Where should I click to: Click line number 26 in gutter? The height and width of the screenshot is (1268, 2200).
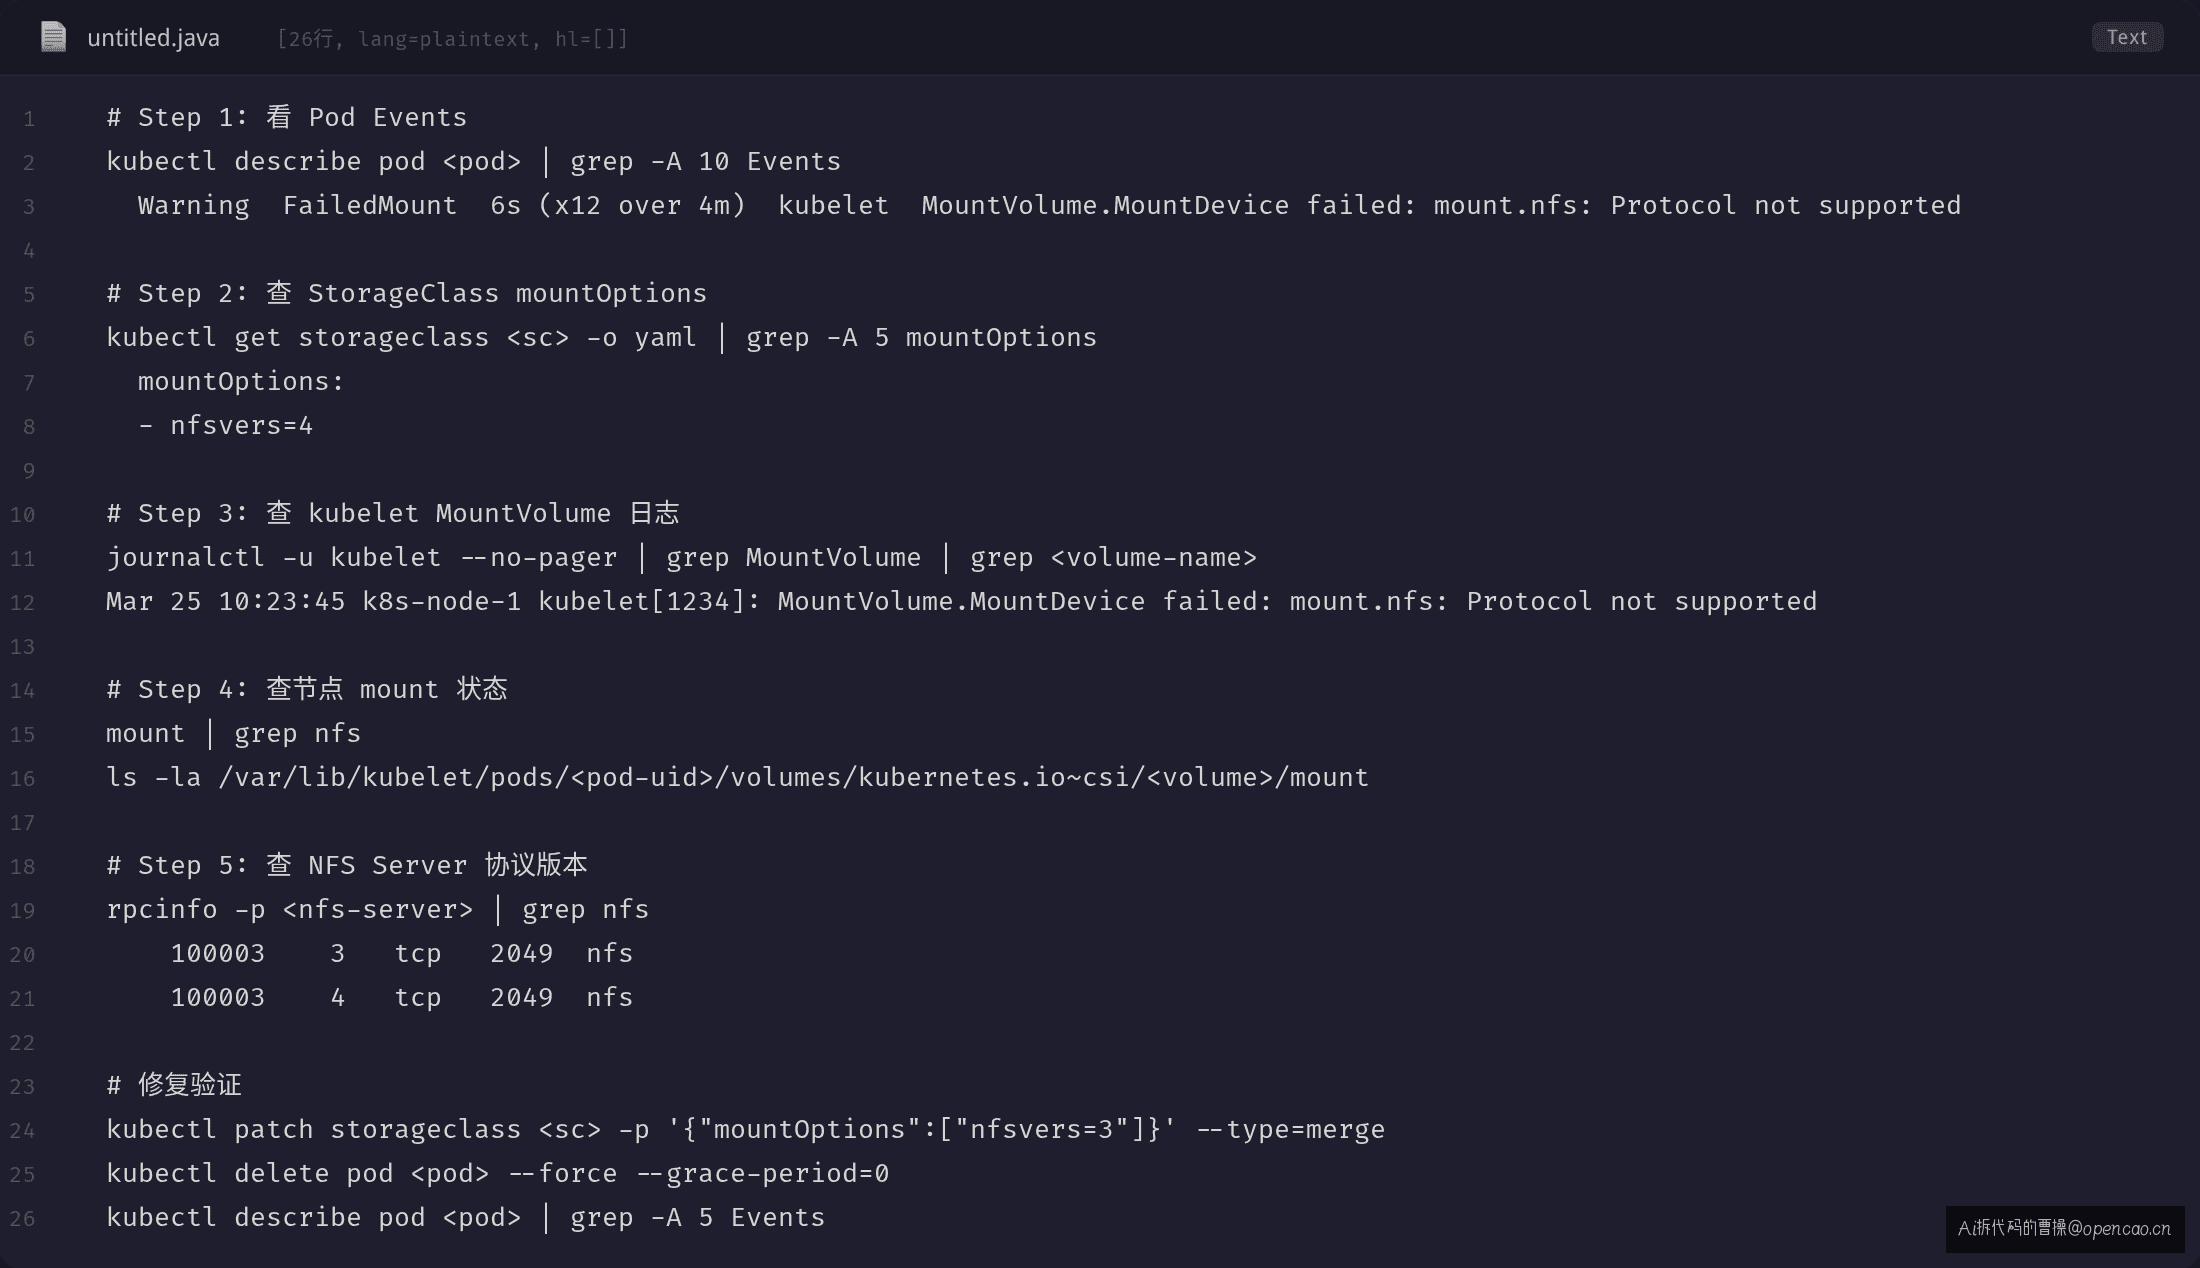point(22,1218)
